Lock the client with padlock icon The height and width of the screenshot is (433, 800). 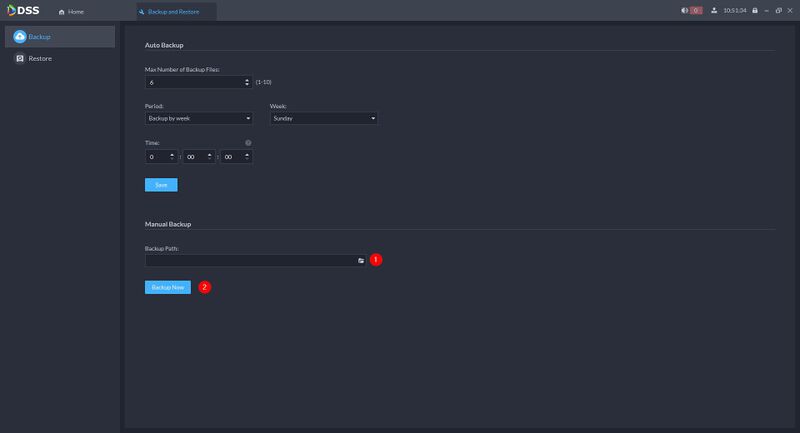[x=755, y=11]
